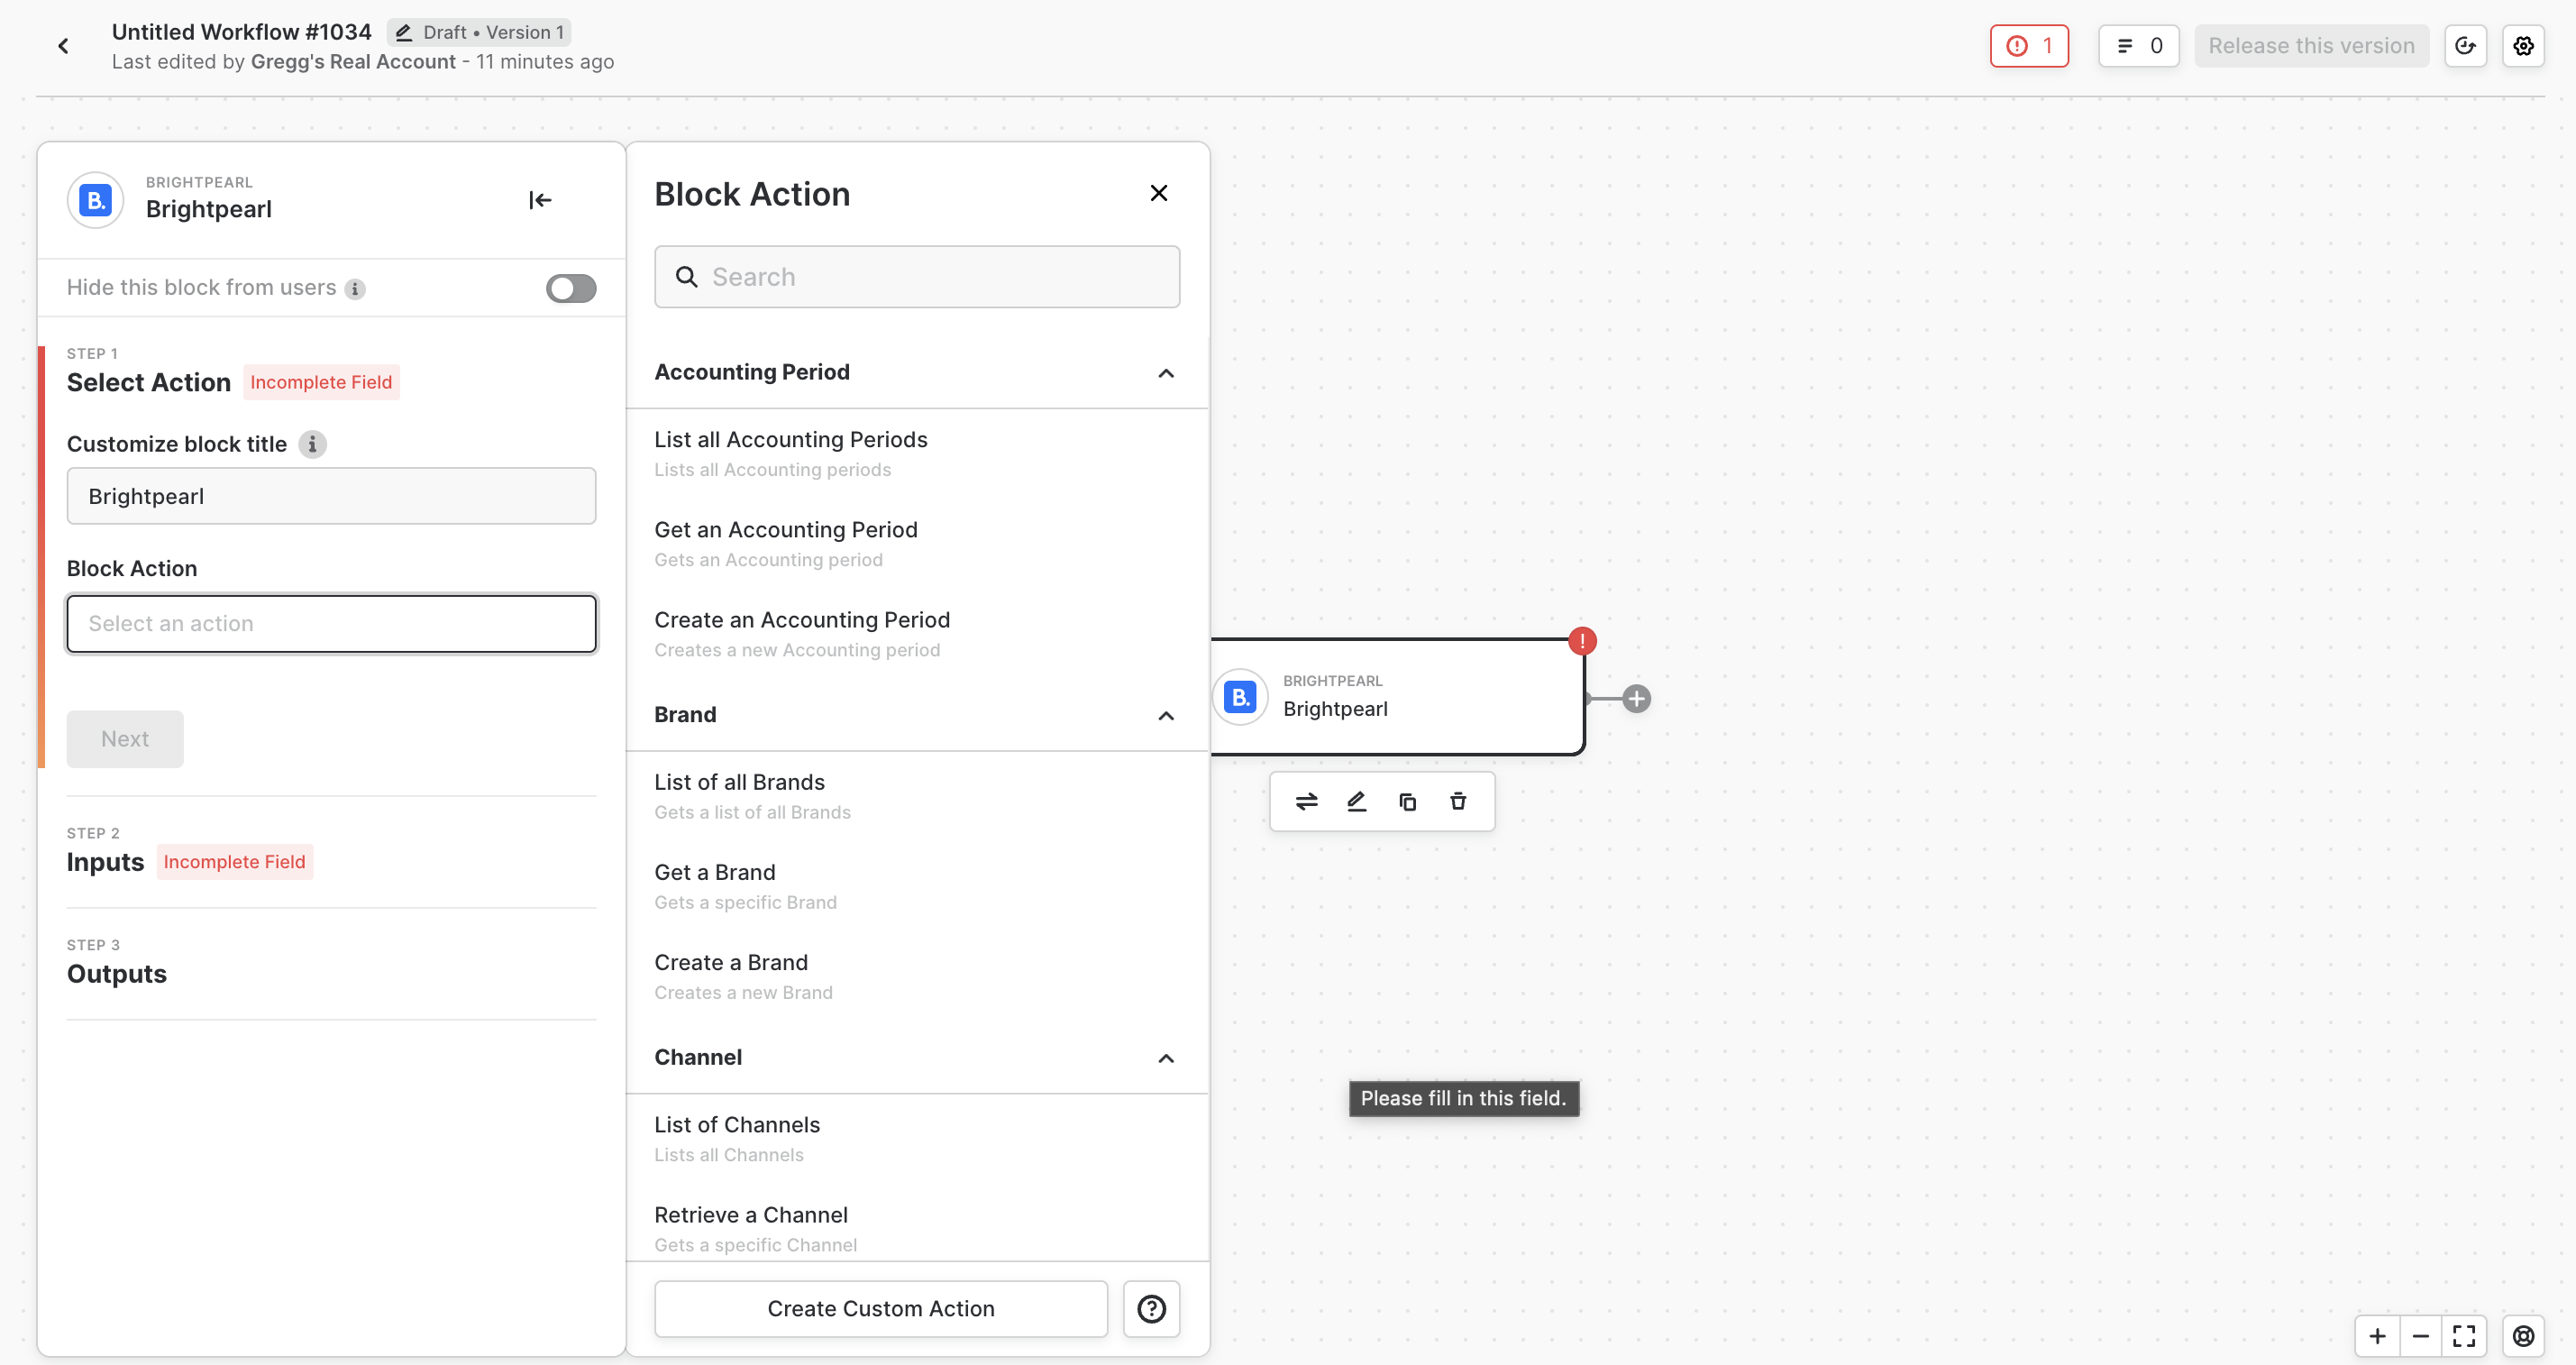Duplicate the Brightpearl block
Image resolution: width=2576 pixels, height=1365 pixels.
(x=1407, y=801)
